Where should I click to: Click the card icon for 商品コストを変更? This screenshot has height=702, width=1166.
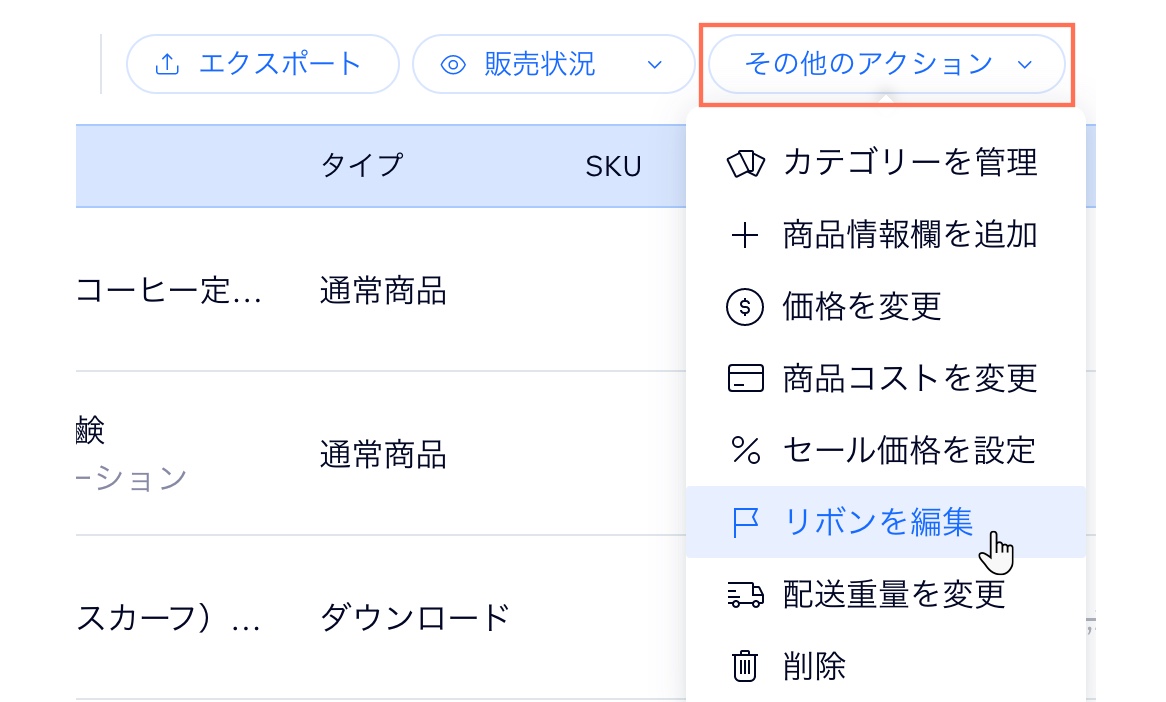745,379
